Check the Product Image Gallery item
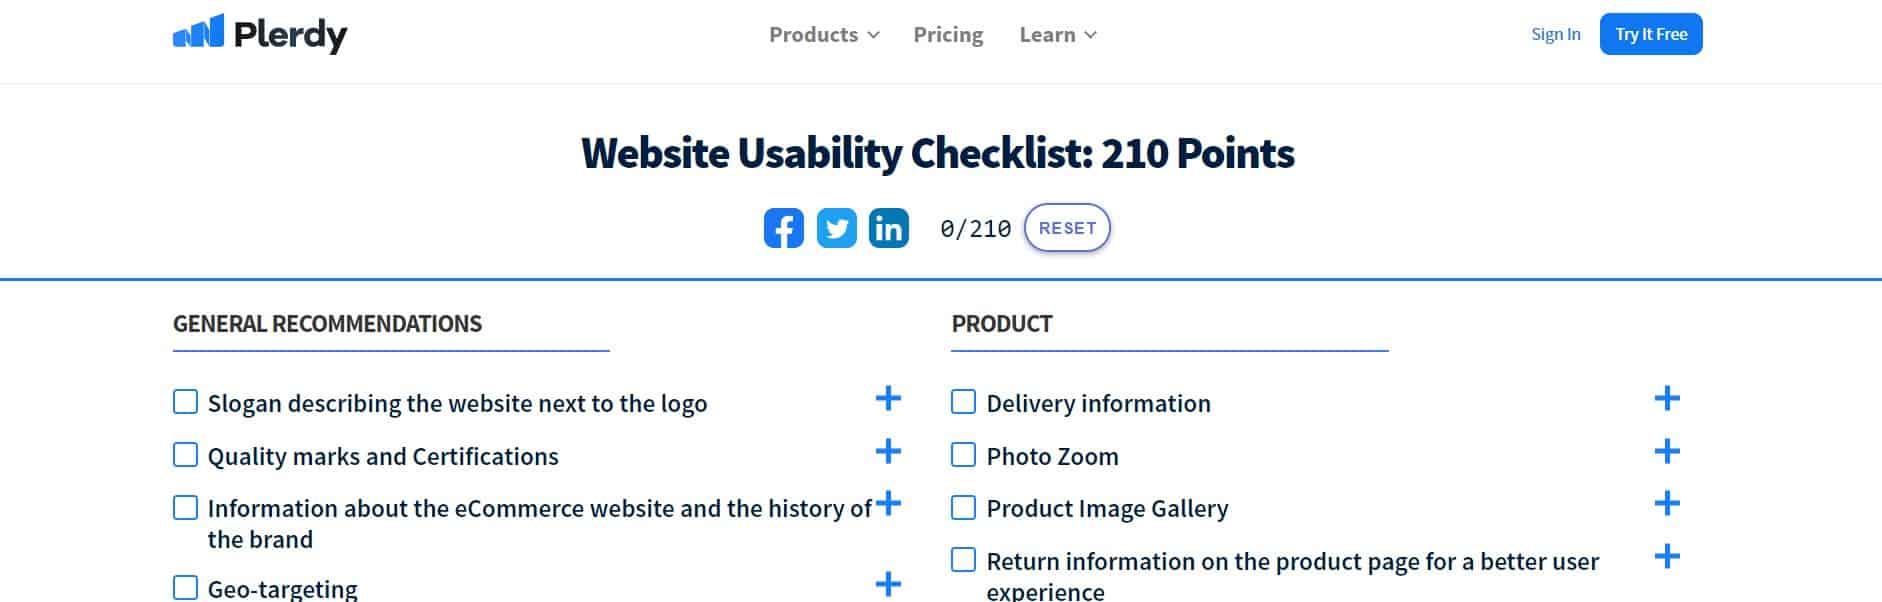Screen dimensions: 1882x602 click(x=963, y=507)
